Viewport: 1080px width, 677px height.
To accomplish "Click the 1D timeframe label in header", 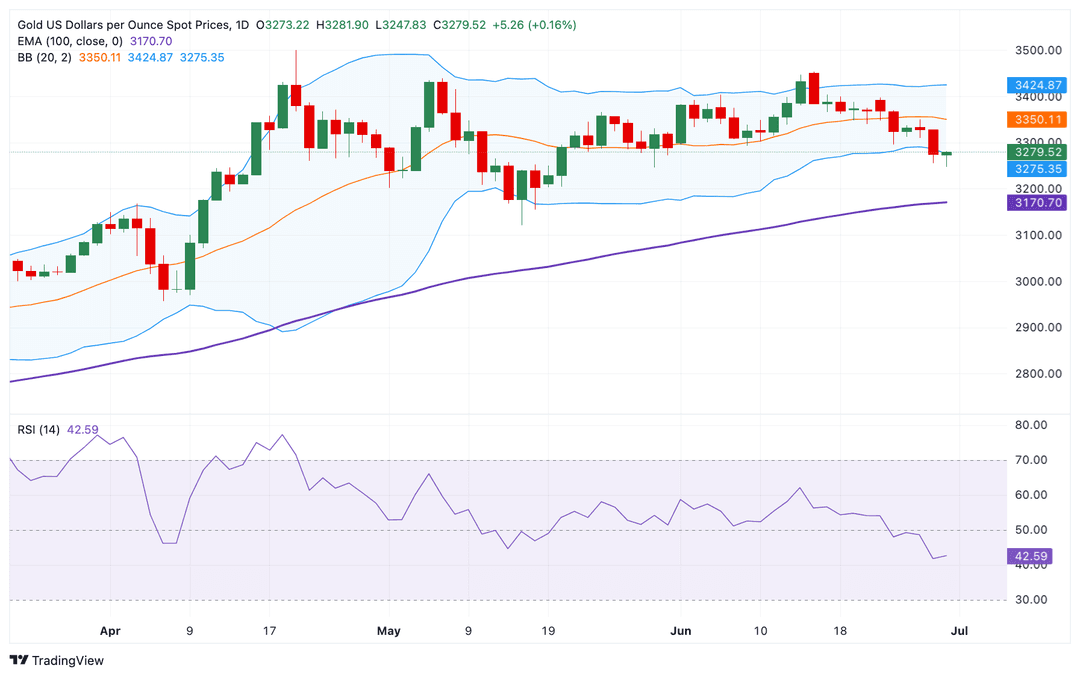I will coord(242,25).
